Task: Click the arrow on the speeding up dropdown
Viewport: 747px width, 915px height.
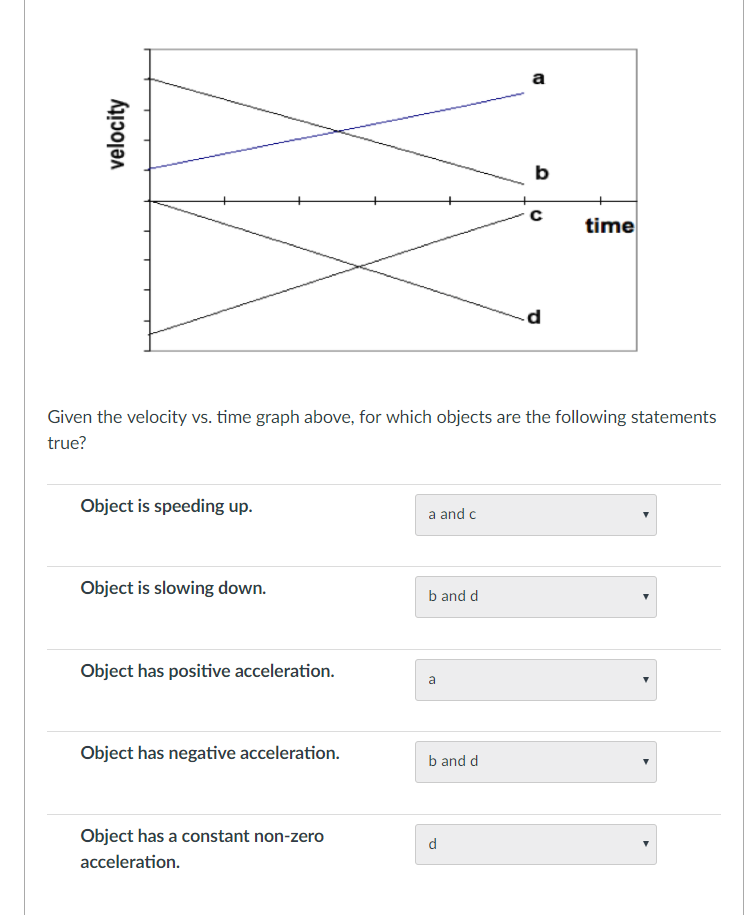Action: tap(645, 514)
